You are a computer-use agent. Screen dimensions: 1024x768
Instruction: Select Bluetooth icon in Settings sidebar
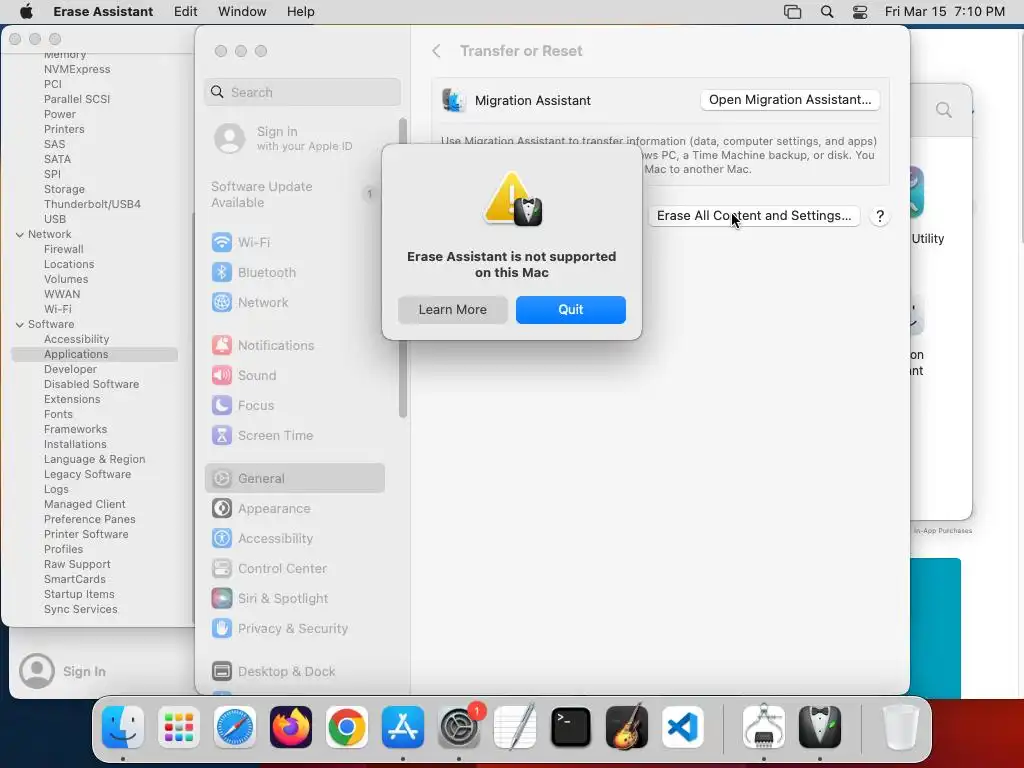click(x=222, y=272)
